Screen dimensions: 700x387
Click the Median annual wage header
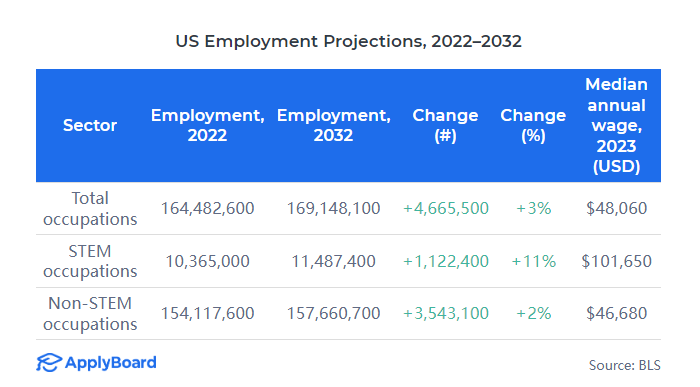click(x=617, y=125)
